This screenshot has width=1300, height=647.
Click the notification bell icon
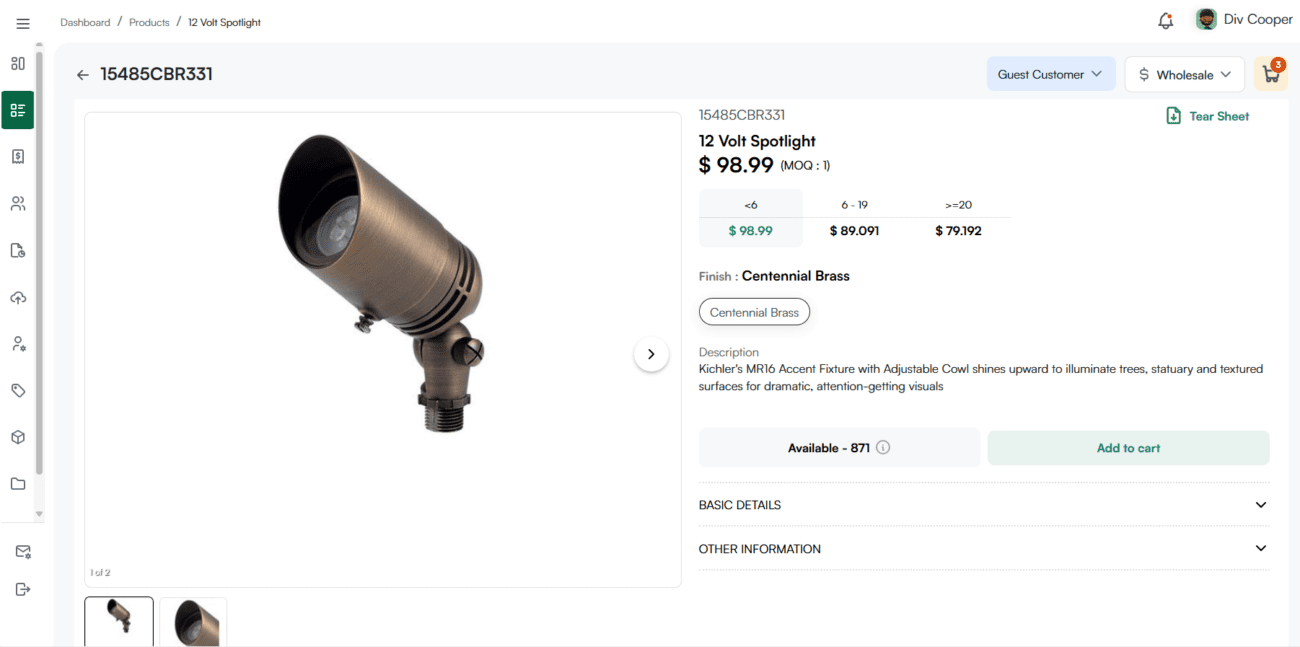(1165, 21)
